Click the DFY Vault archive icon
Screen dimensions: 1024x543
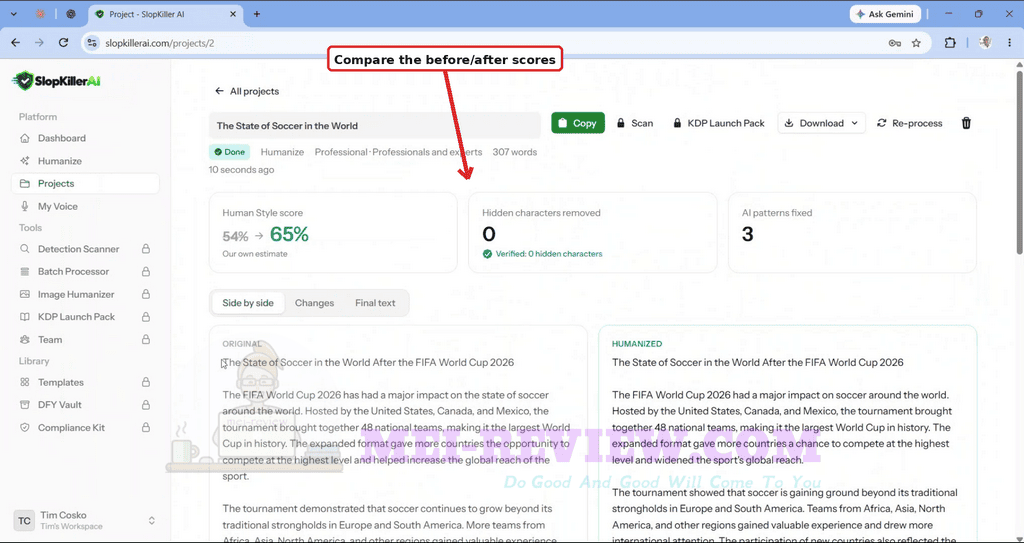pyautogui.click(x=25, y=404)
